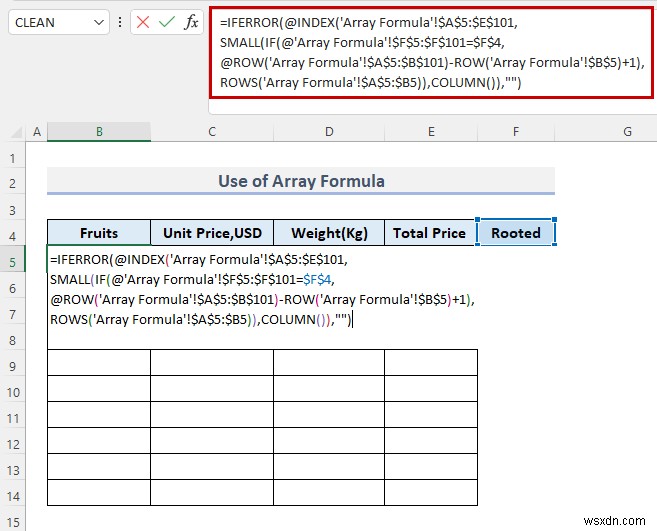Click empty cell E14 in the table

431,492
